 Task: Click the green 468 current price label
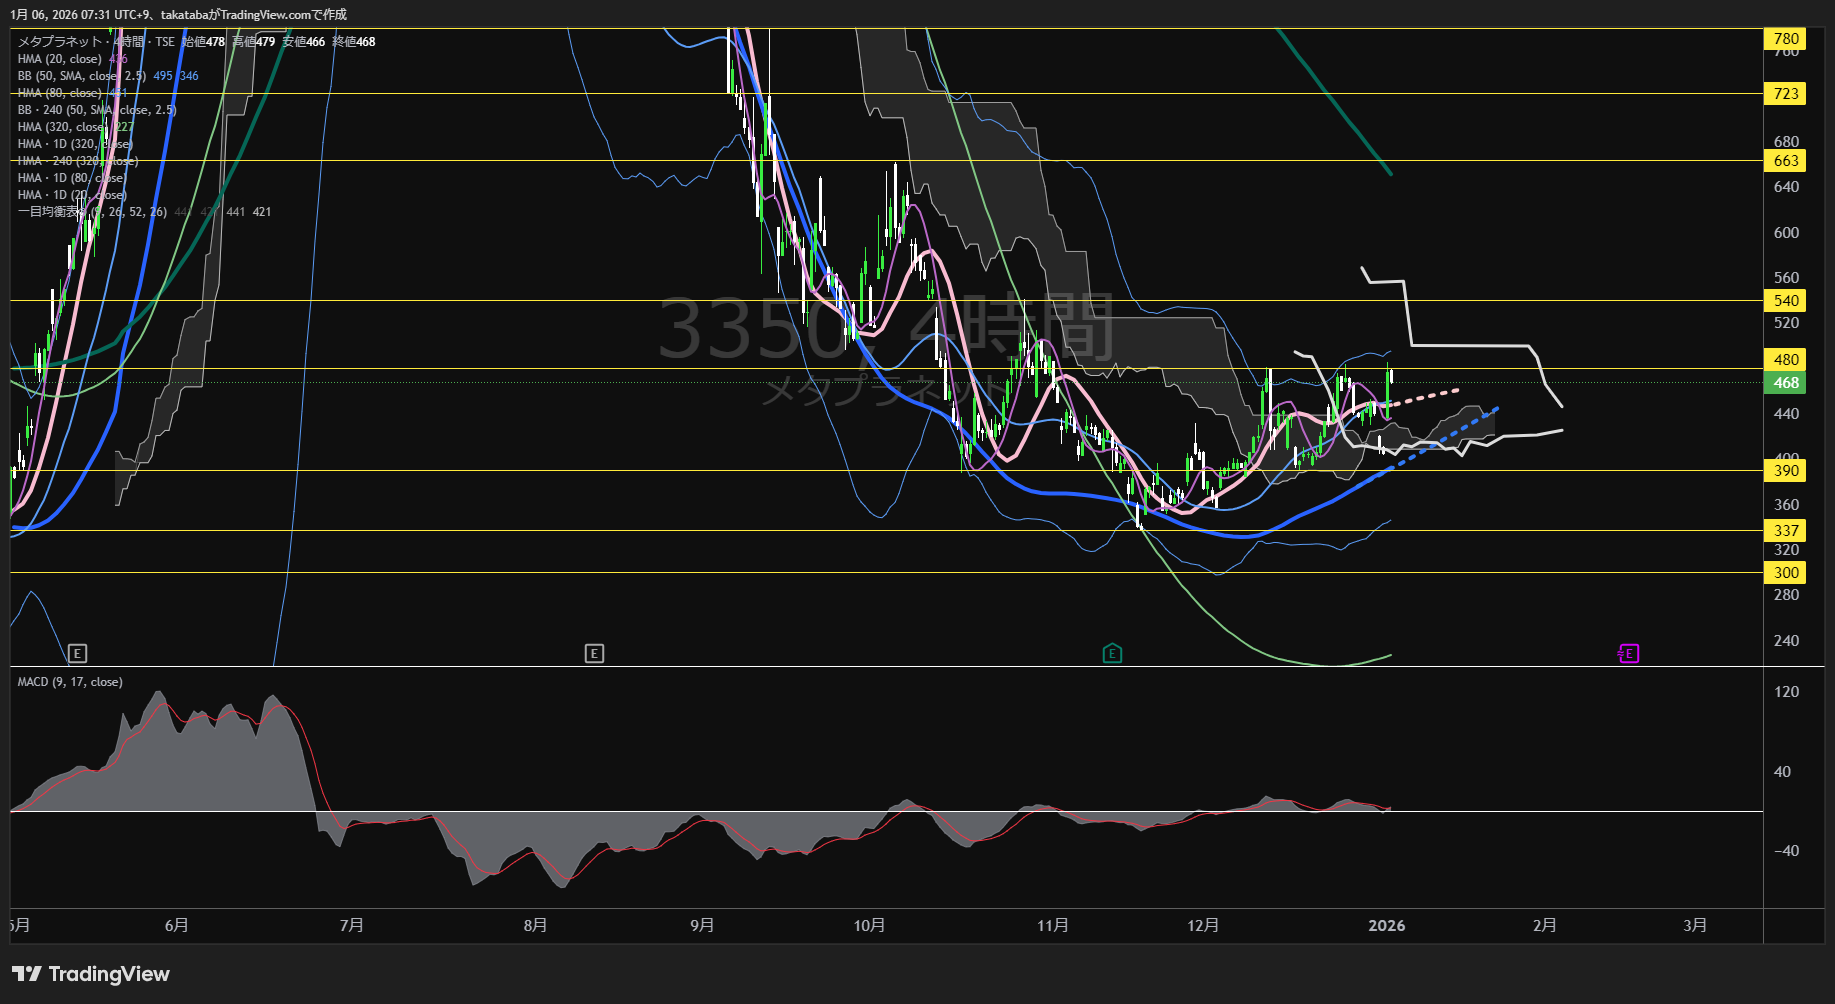tap(1785, 383)
